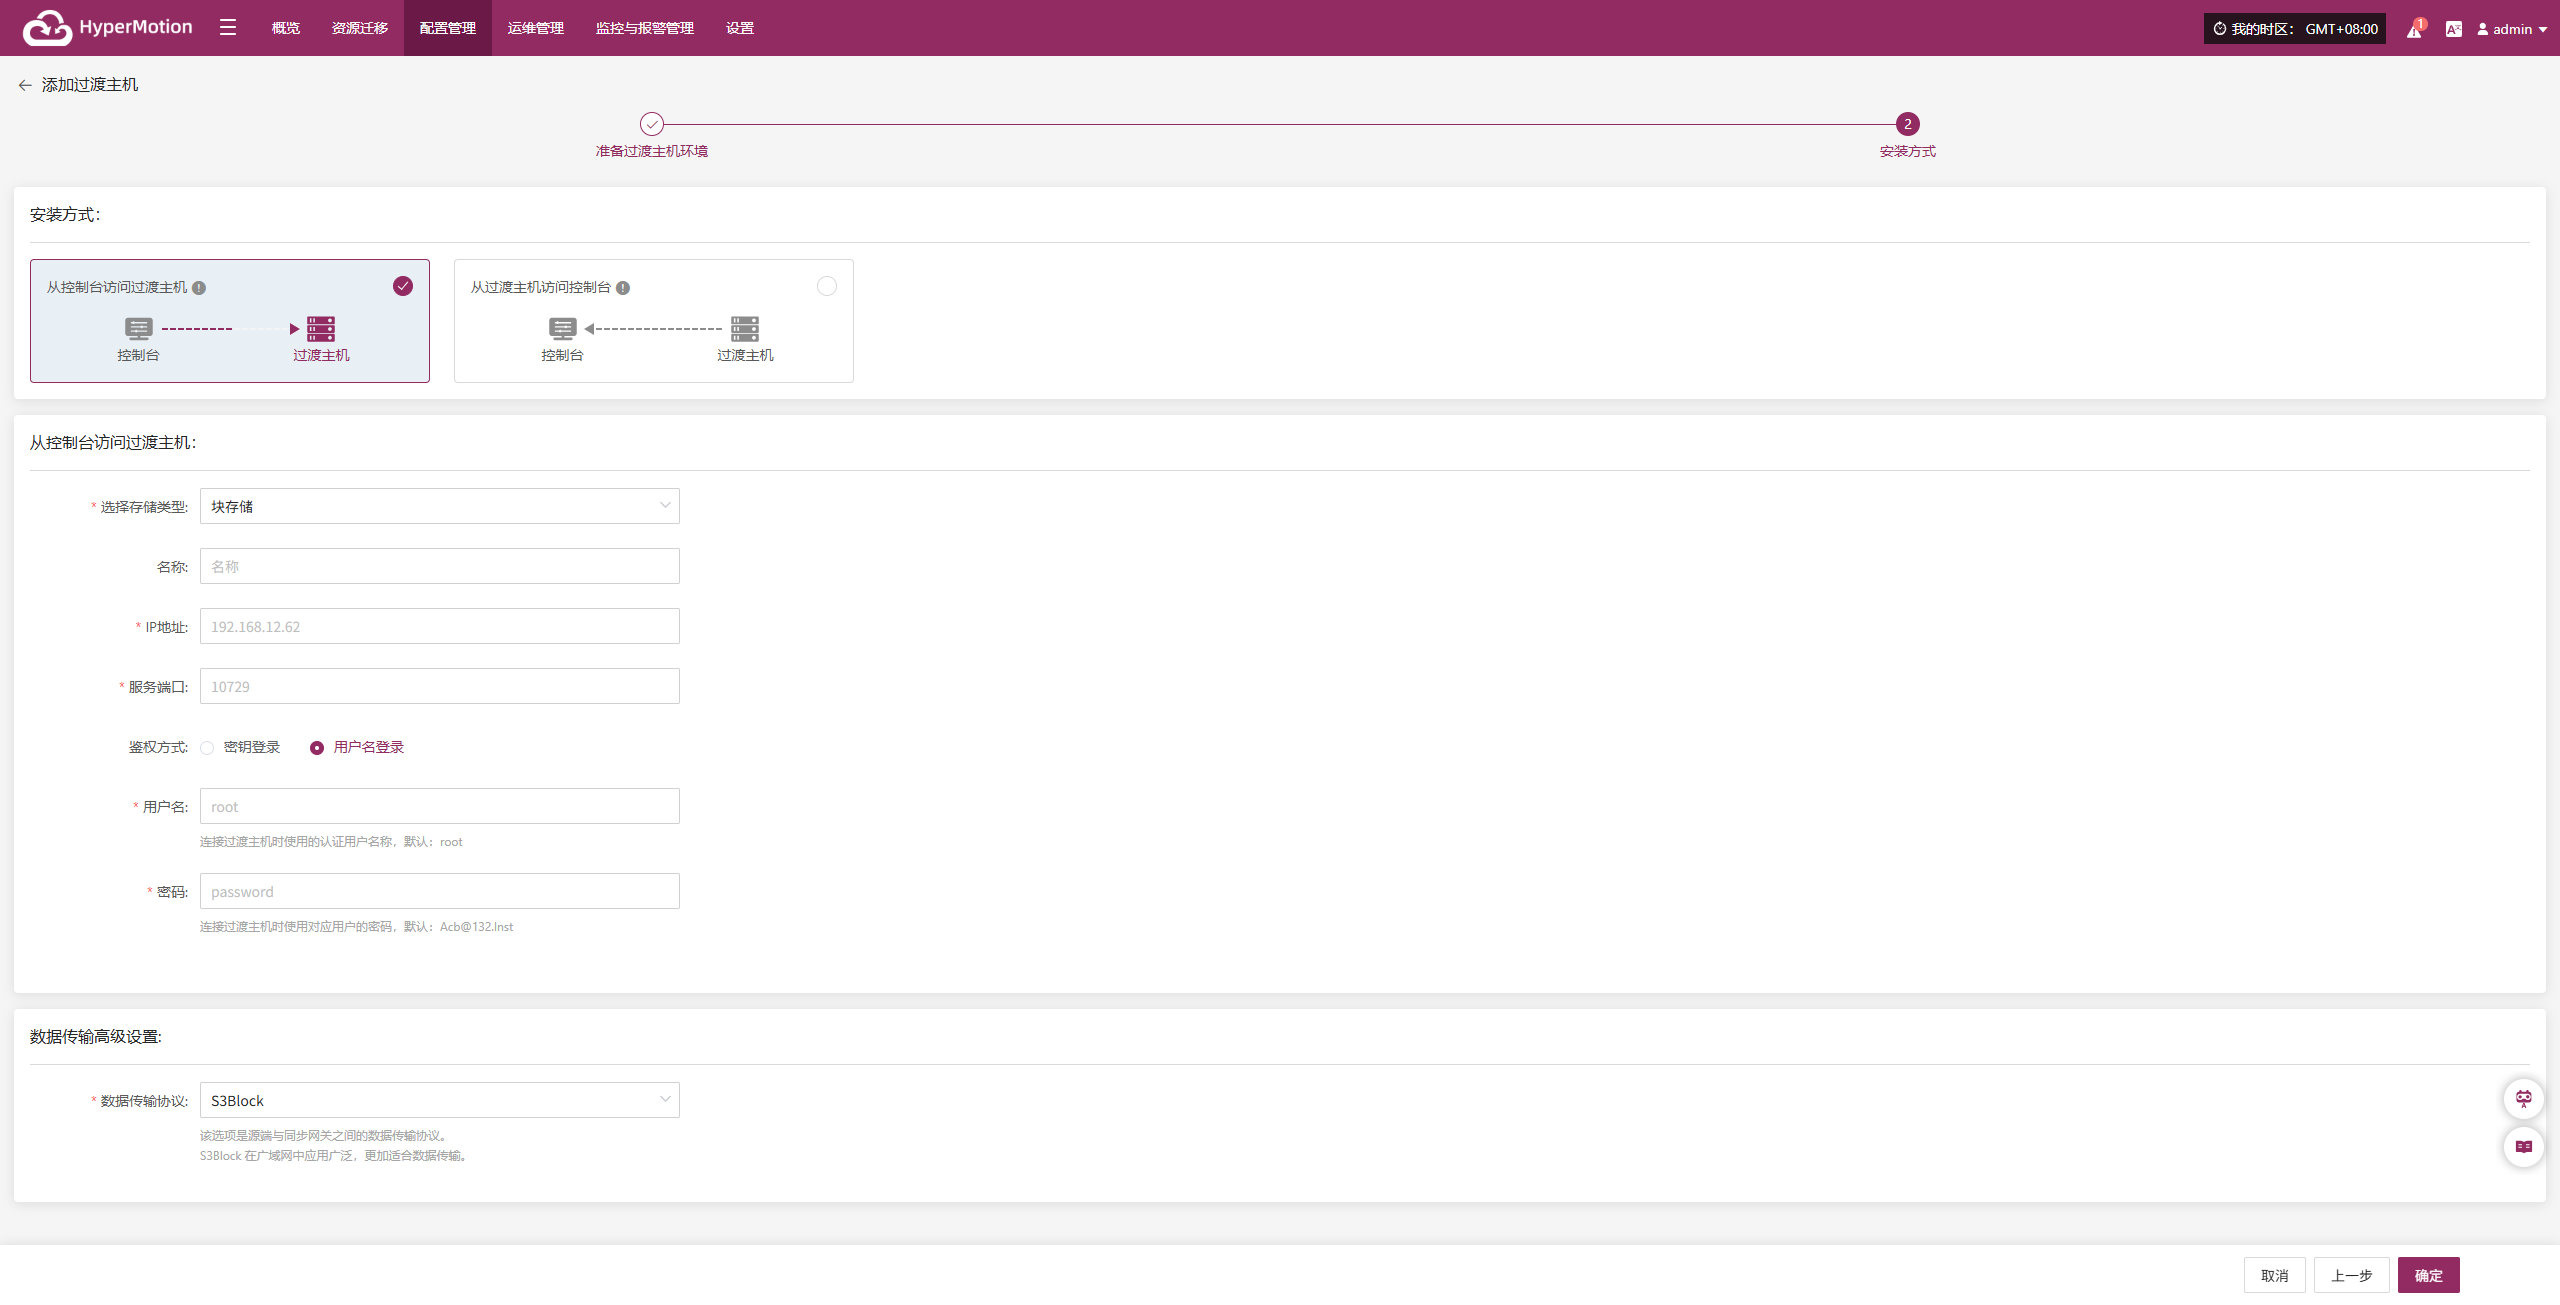Open the 资源迁移 menu
Screen dimensions: 2560x1305
click(x=359, y=28)
